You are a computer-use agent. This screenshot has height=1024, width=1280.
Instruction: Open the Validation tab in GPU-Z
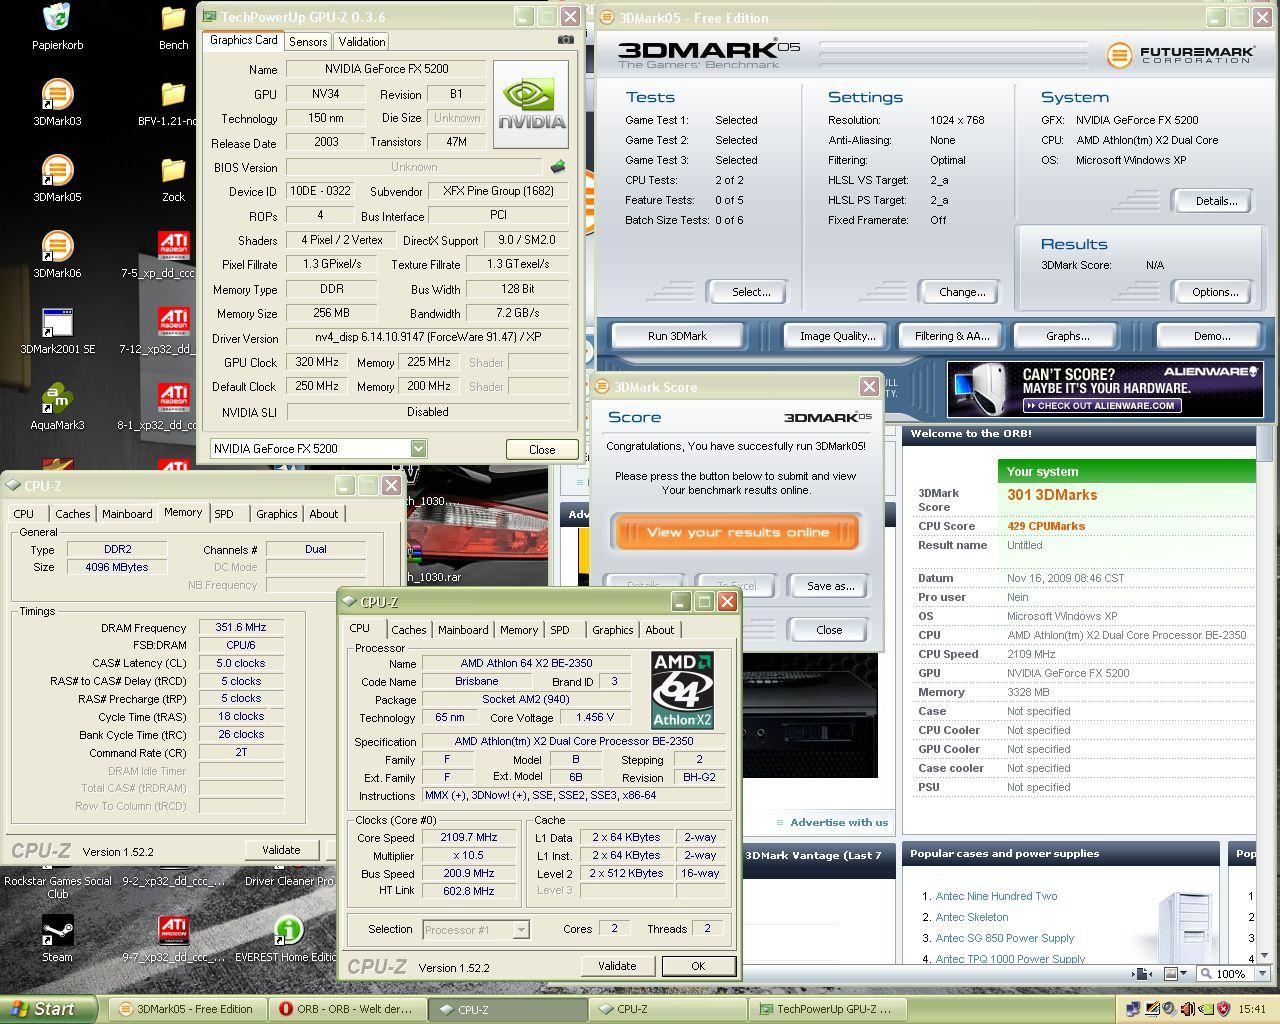tap(362, 42)
